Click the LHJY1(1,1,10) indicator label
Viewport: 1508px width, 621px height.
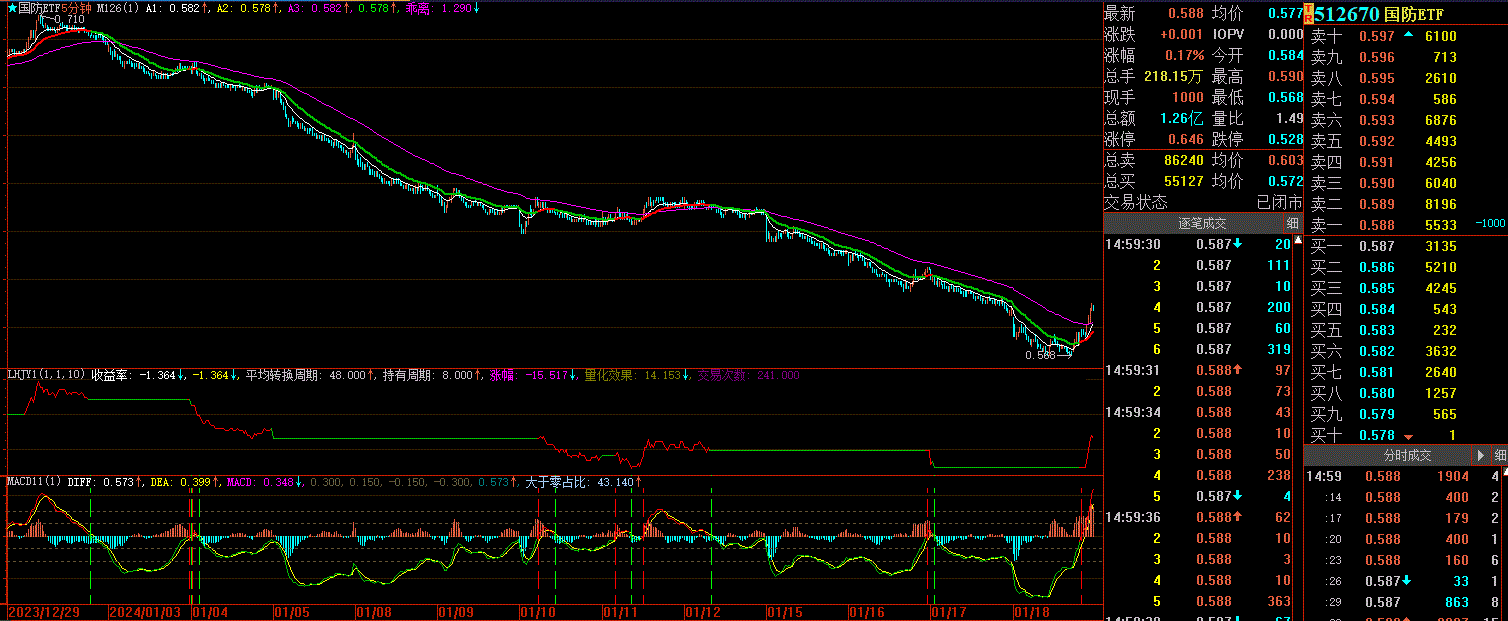pyautogui.click(x=46, y=376)
